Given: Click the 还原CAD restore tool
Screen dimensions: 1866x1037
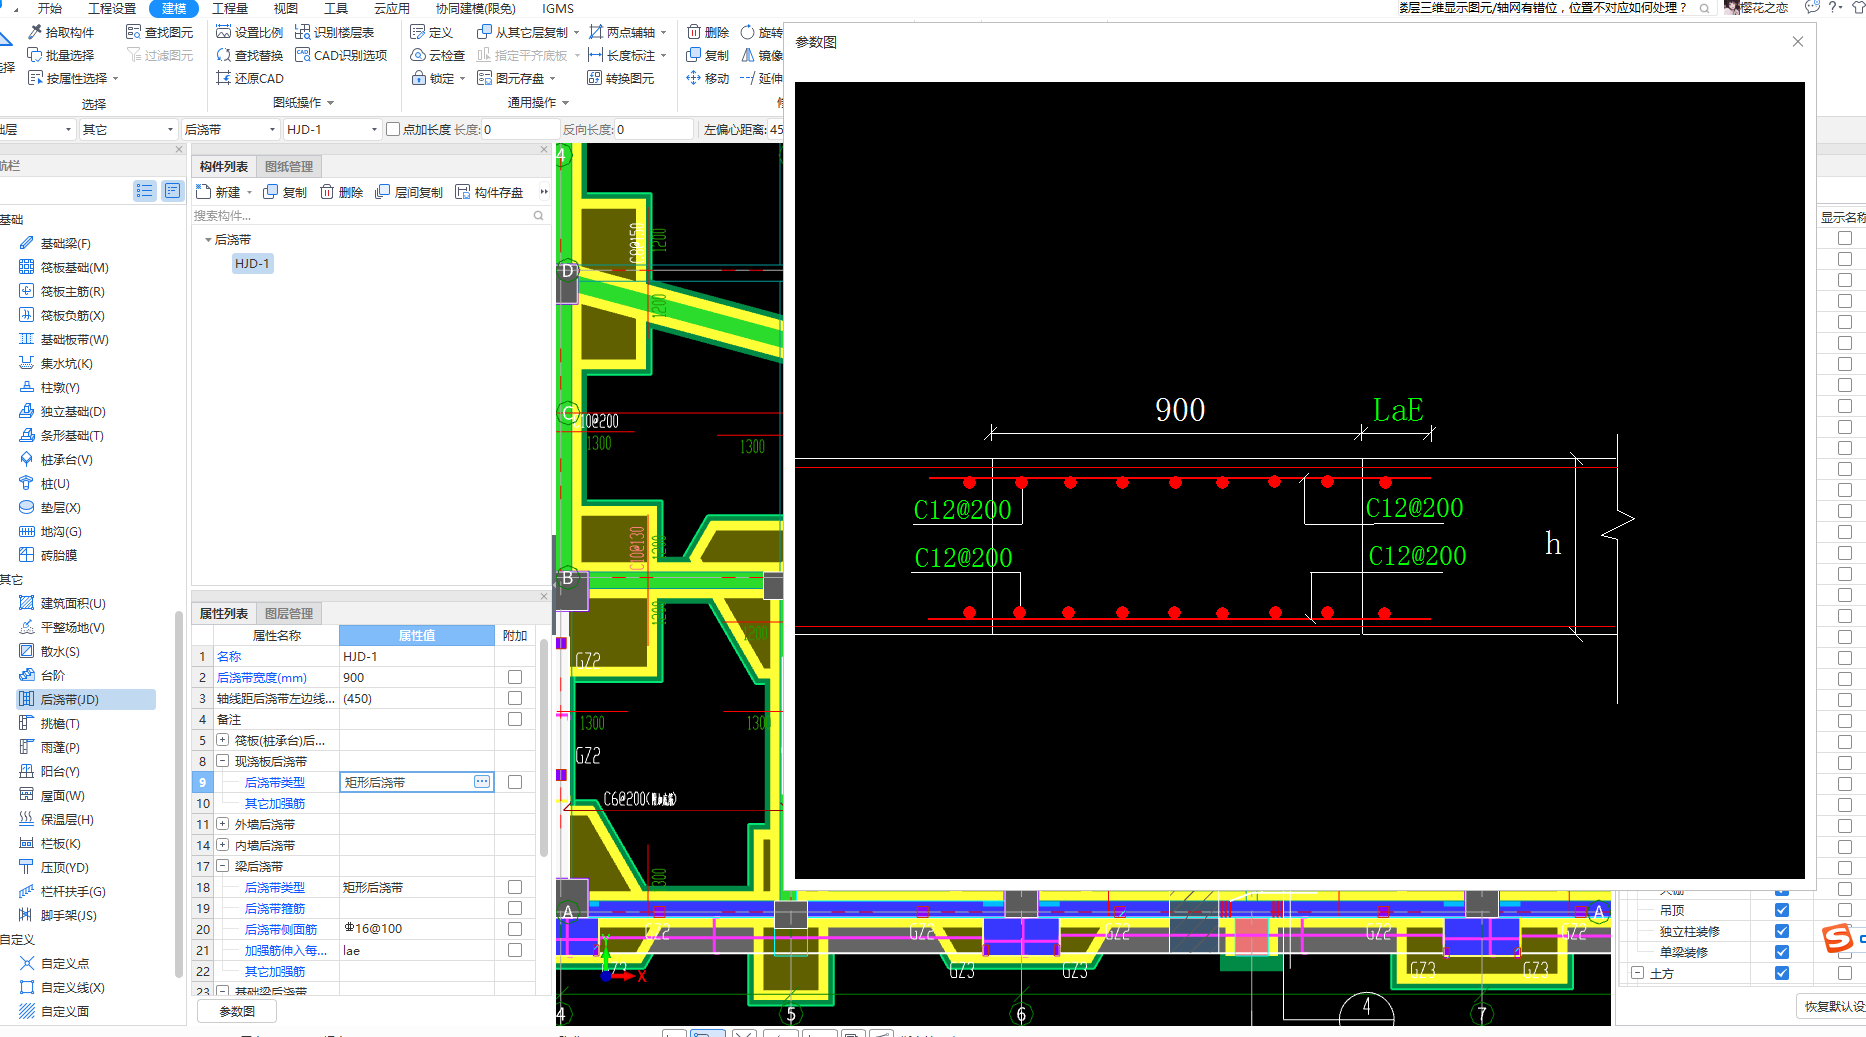Looking at the screenshot, I should (x=250, y=78).
